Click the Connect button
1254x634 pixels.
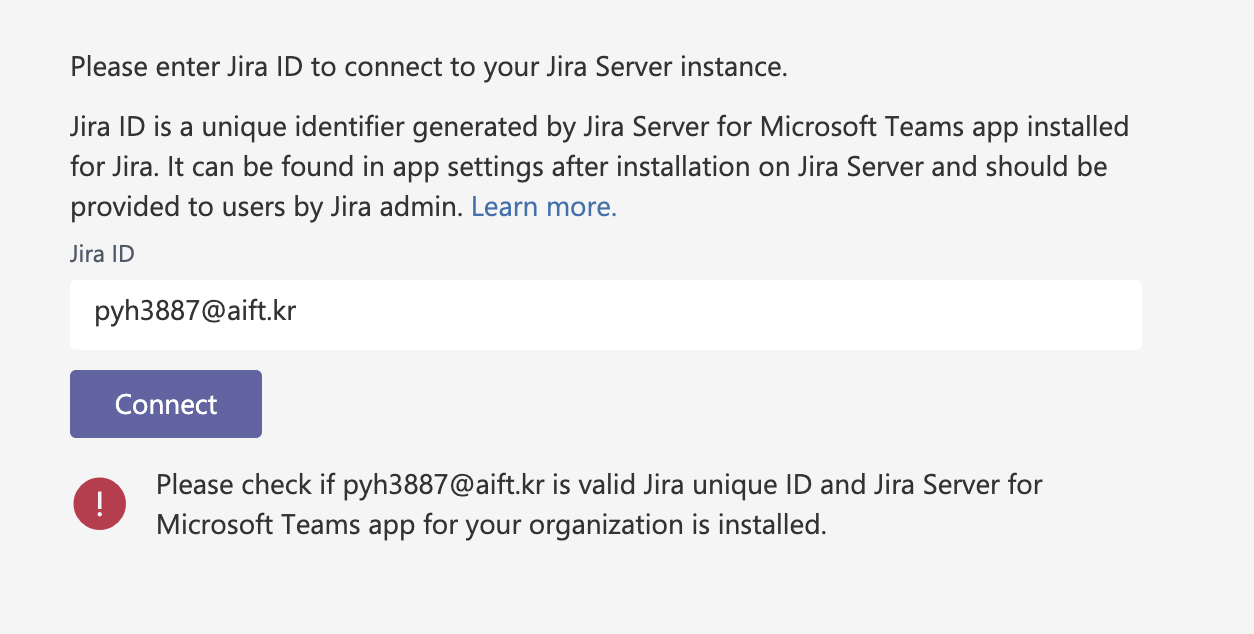pyautogui.click(x=165, y=404)
